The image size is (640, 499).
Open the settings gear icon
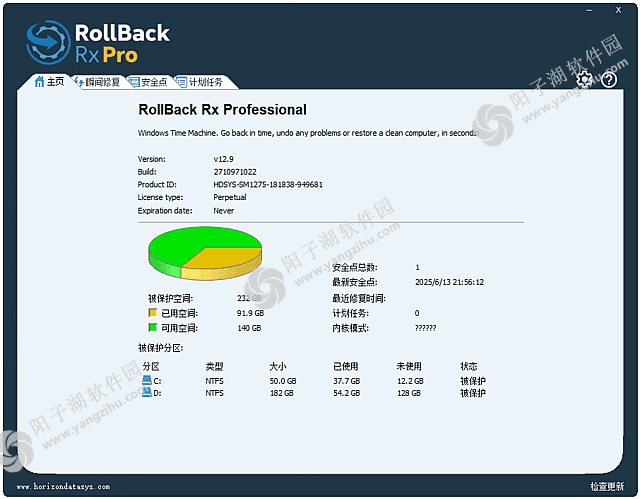[584, 80]
